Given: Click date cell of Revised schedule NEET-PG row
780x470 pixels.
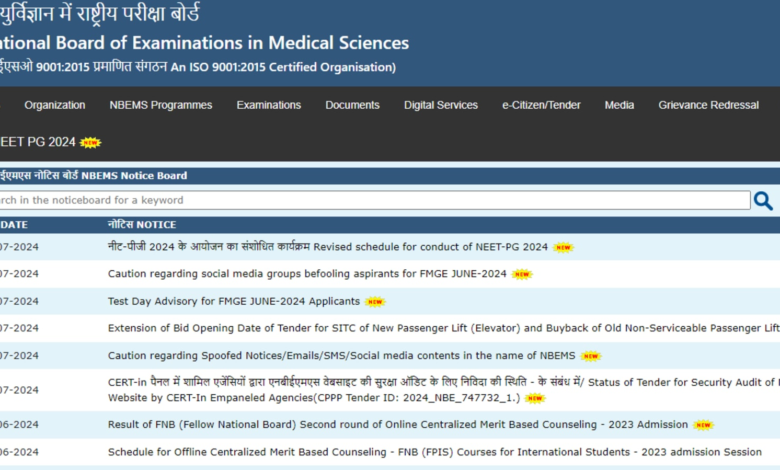Looking at the screenshot, I should [x=19, y=247].
